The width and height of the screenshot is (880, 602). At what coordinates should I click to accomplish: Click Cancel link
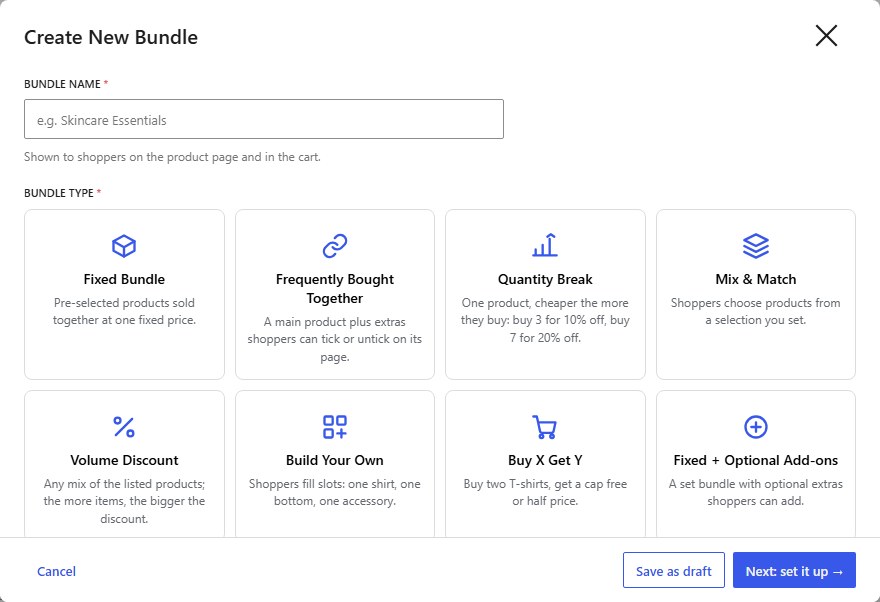(56, 571)
